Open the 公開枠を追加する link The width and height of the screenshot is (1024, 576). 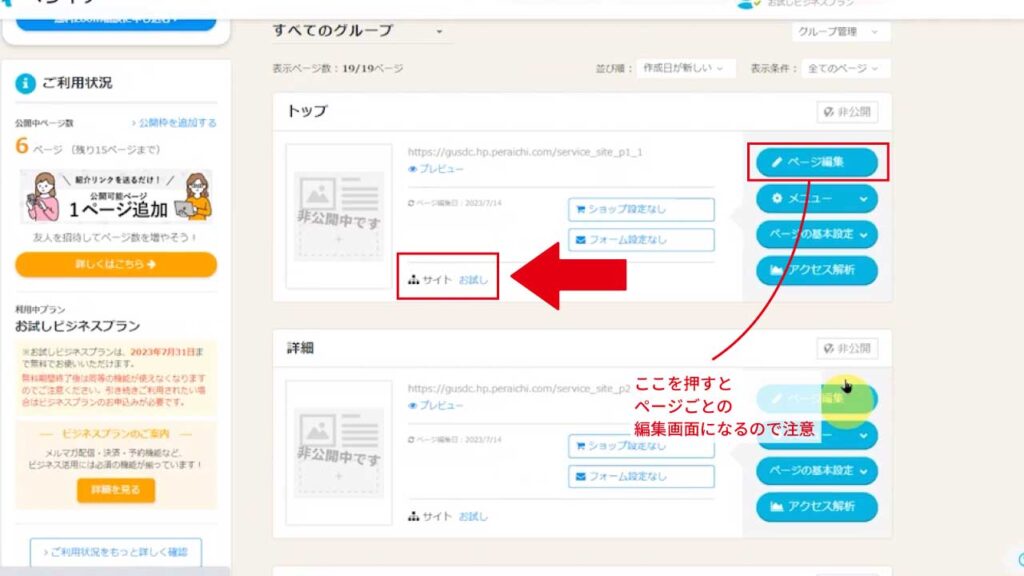coord(174,123)
